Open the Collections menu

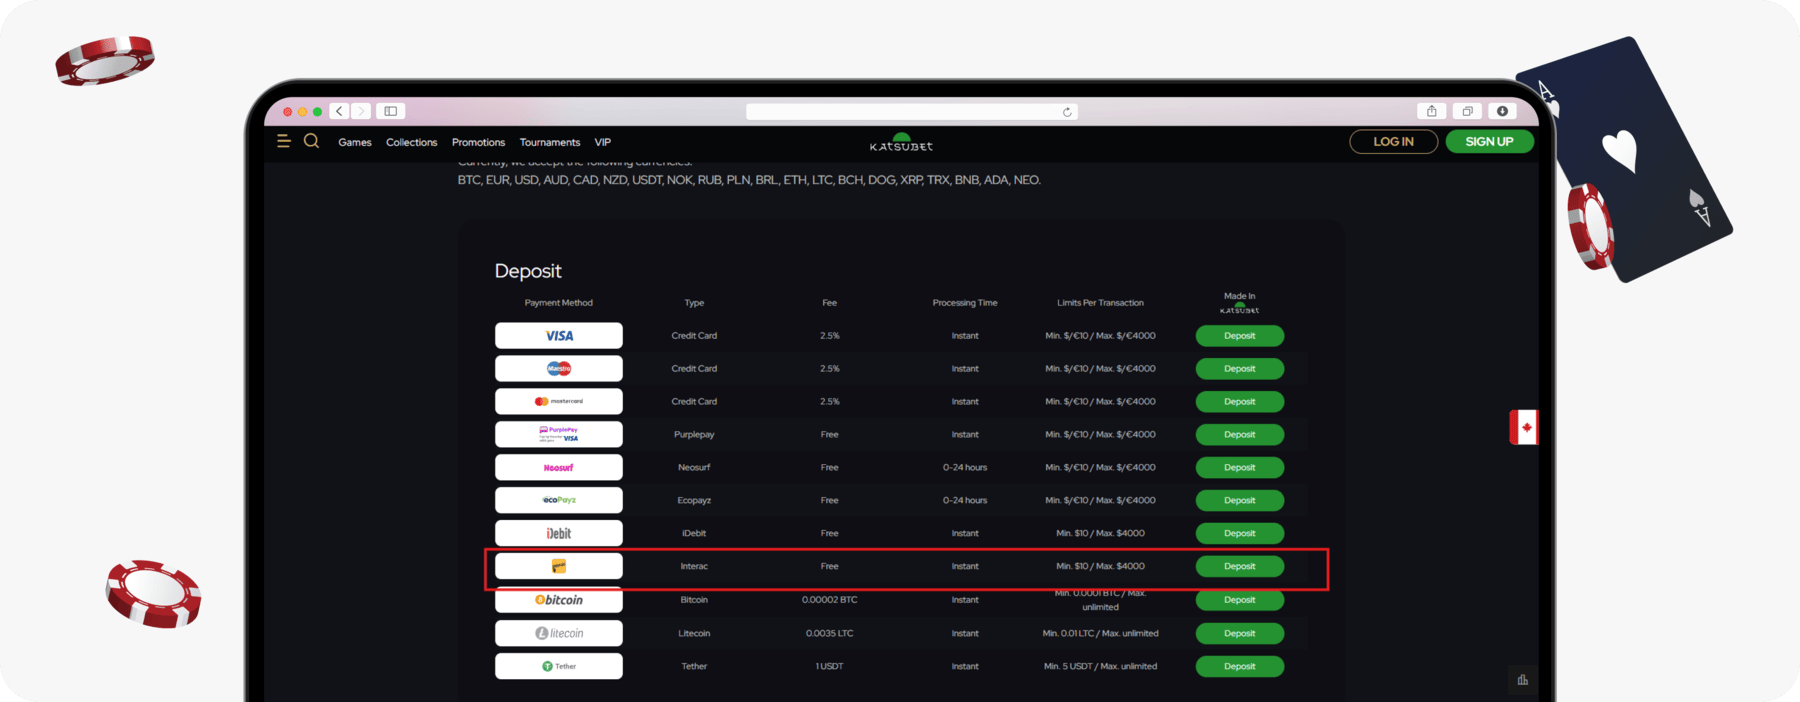(x=412, y=142)
